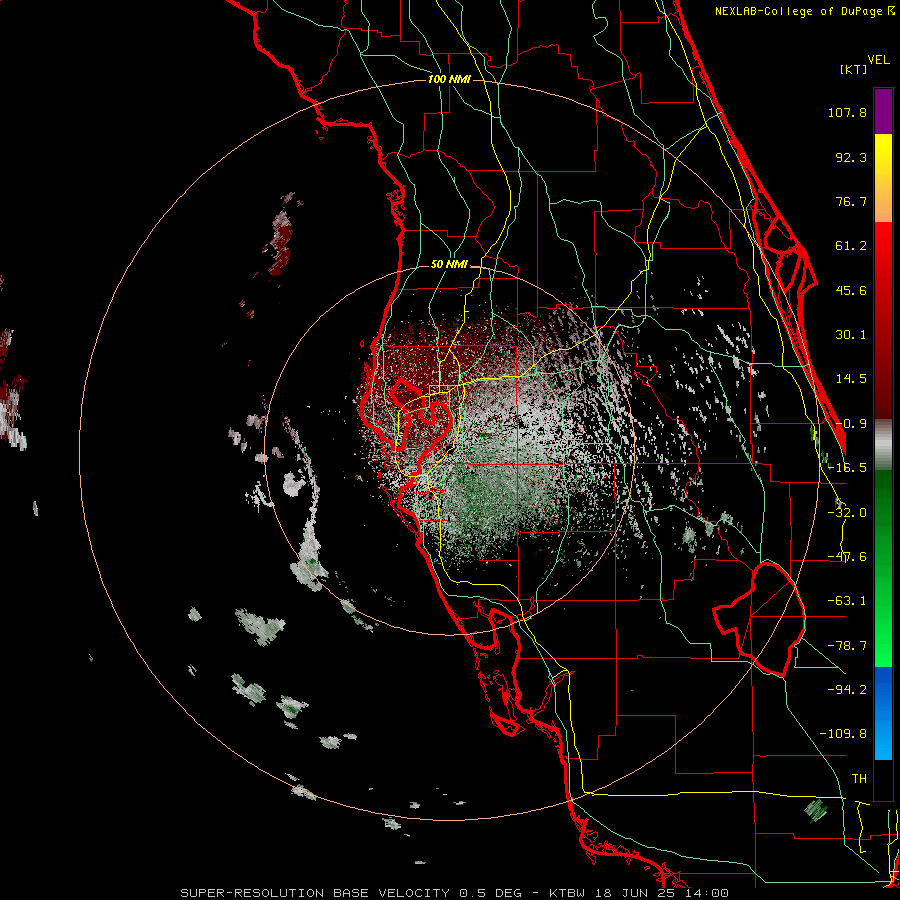Select the -109.8 legend value
Screen dimensions: 900x900
pos(843,734)
